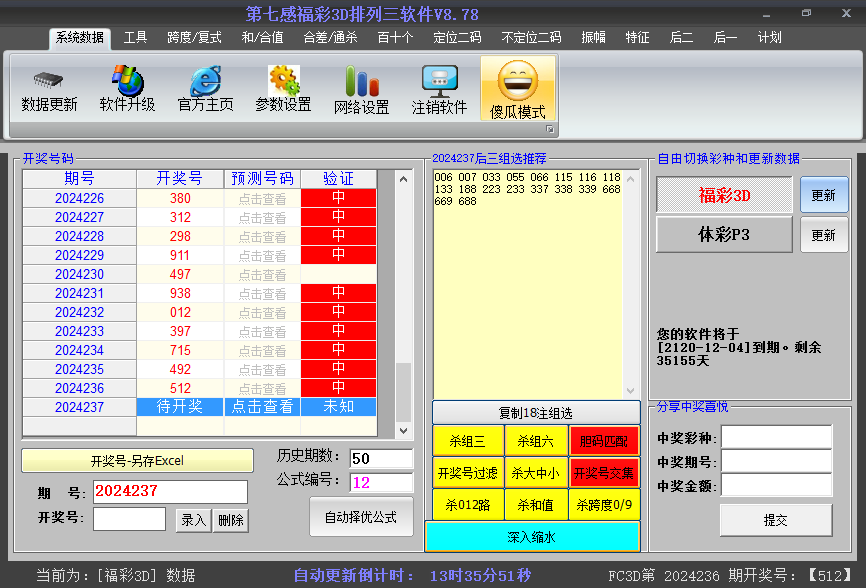Open the 跨度/复式 tab

pyautogui.click(x=194, y=38)
